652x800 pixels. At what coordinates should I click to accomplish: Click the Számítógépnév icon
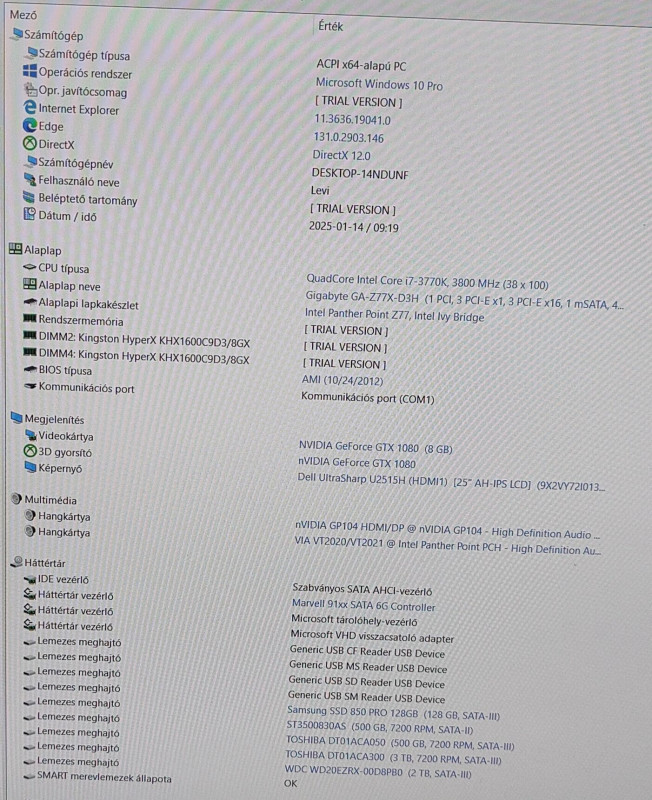(x=31, y=162)
